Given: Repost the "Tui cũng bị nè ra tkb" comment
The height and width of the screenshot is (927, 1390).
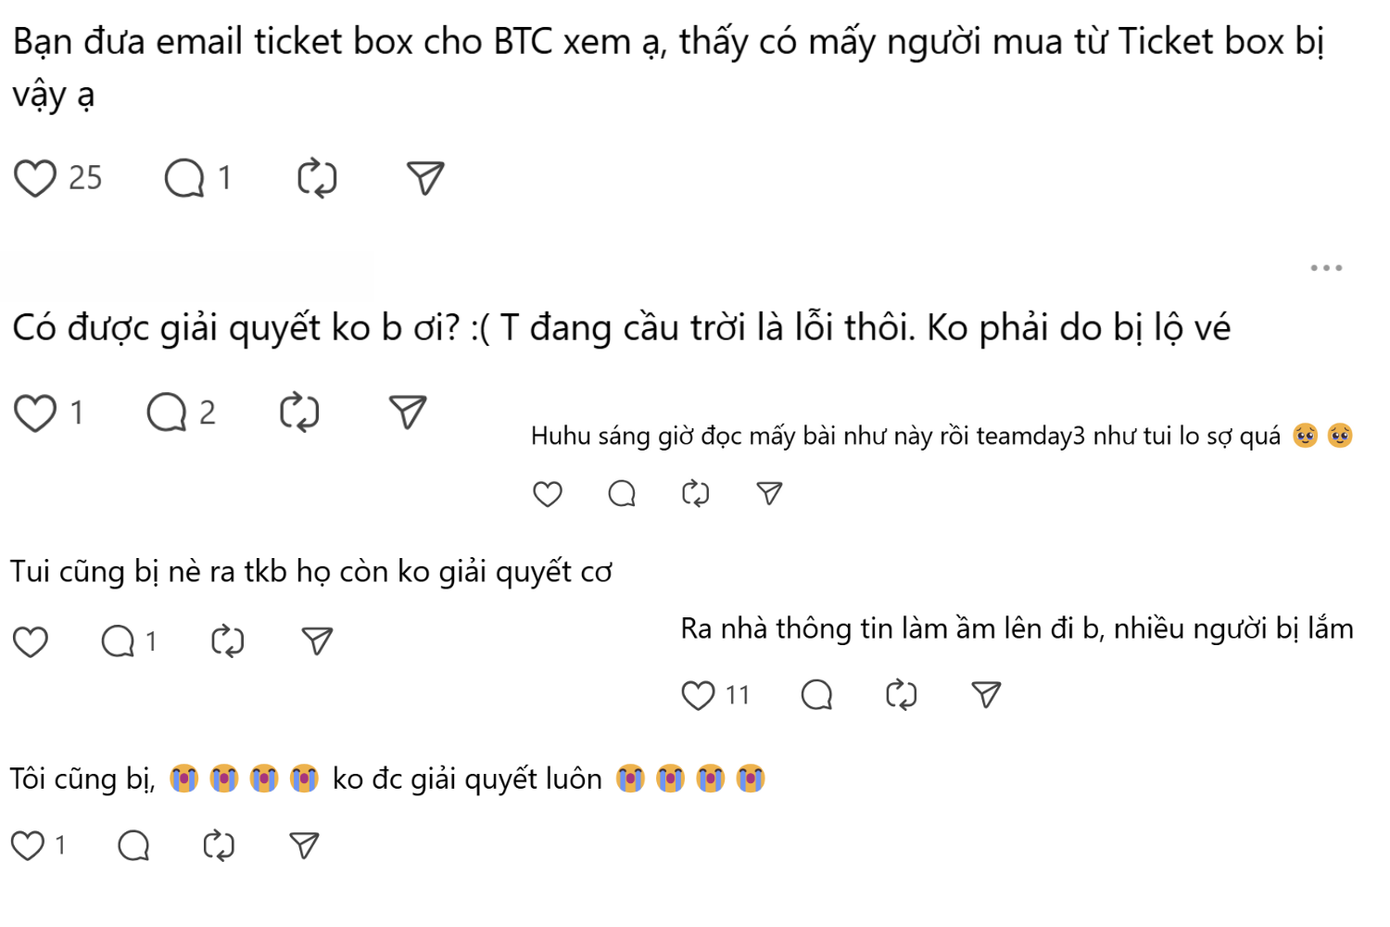Looking at the screenshot, I should pyautogui.click(x=227, y=641).
